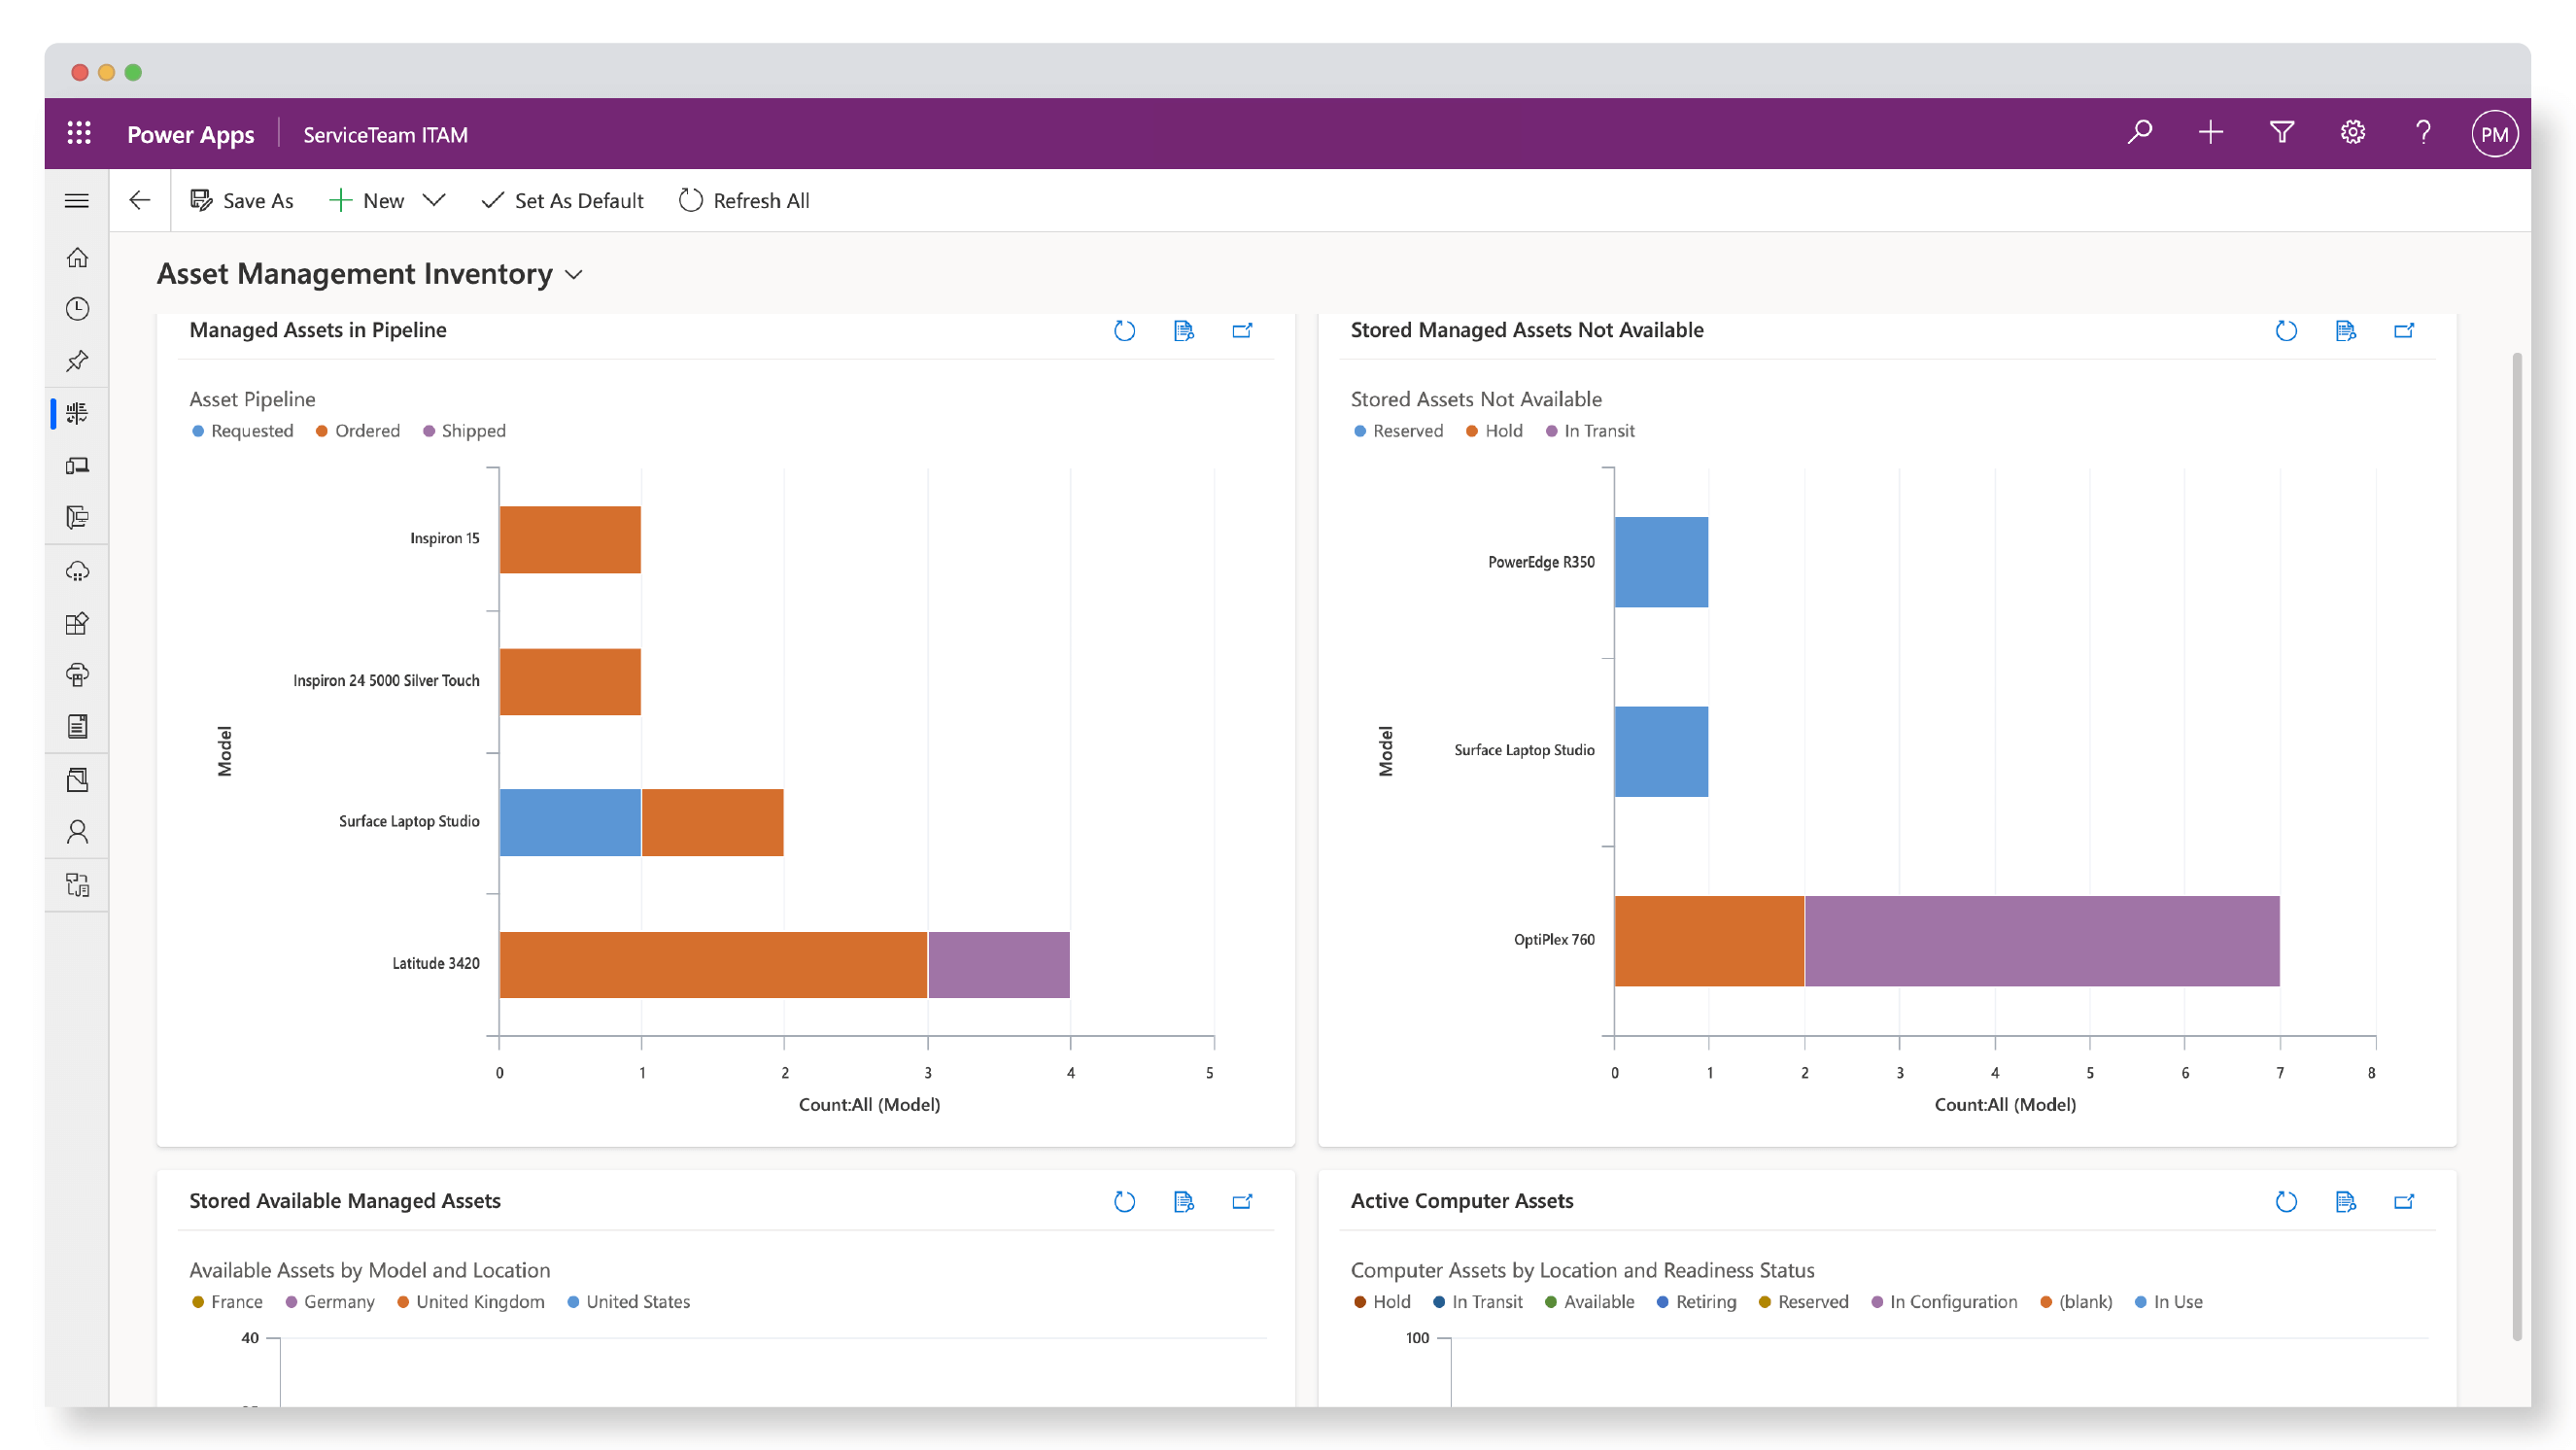
Task: Expand the Managed Assets in Pipeline chart
Action: (1242, 331)
